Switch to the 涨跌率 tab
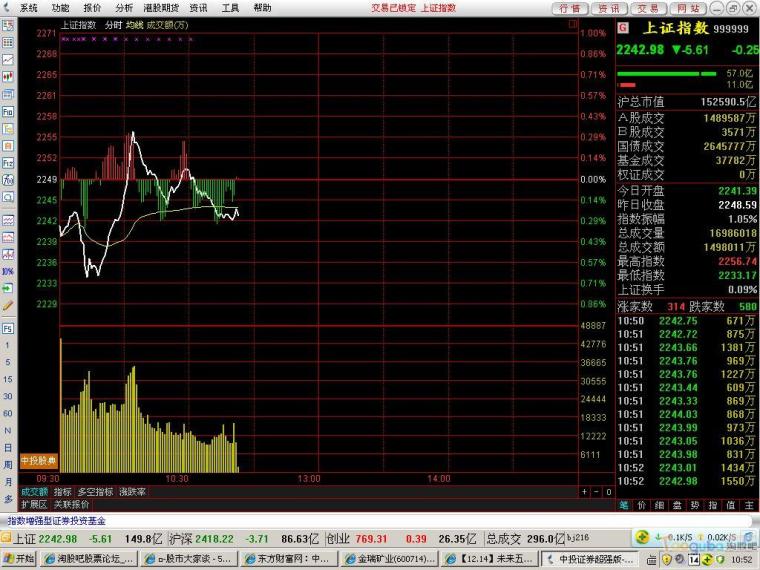This screenshot has width=760, height=570. tap(133, 492)
